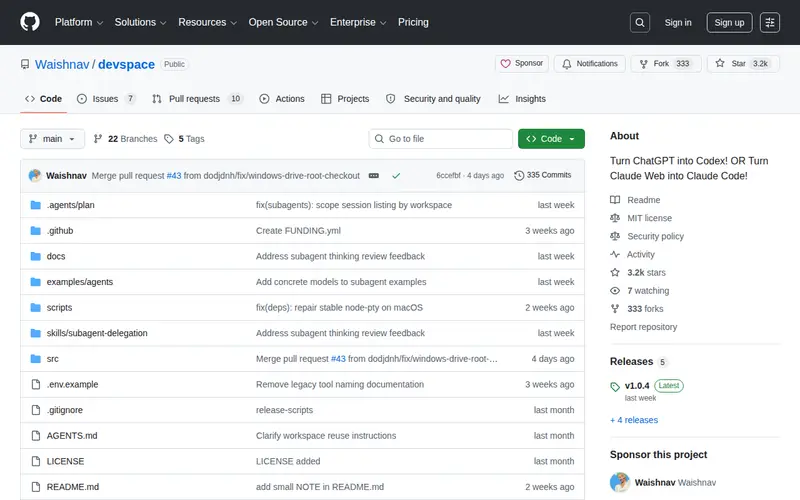The image size is (800, 500).
Task: Open the docs folder
Action: pos(56,256)
